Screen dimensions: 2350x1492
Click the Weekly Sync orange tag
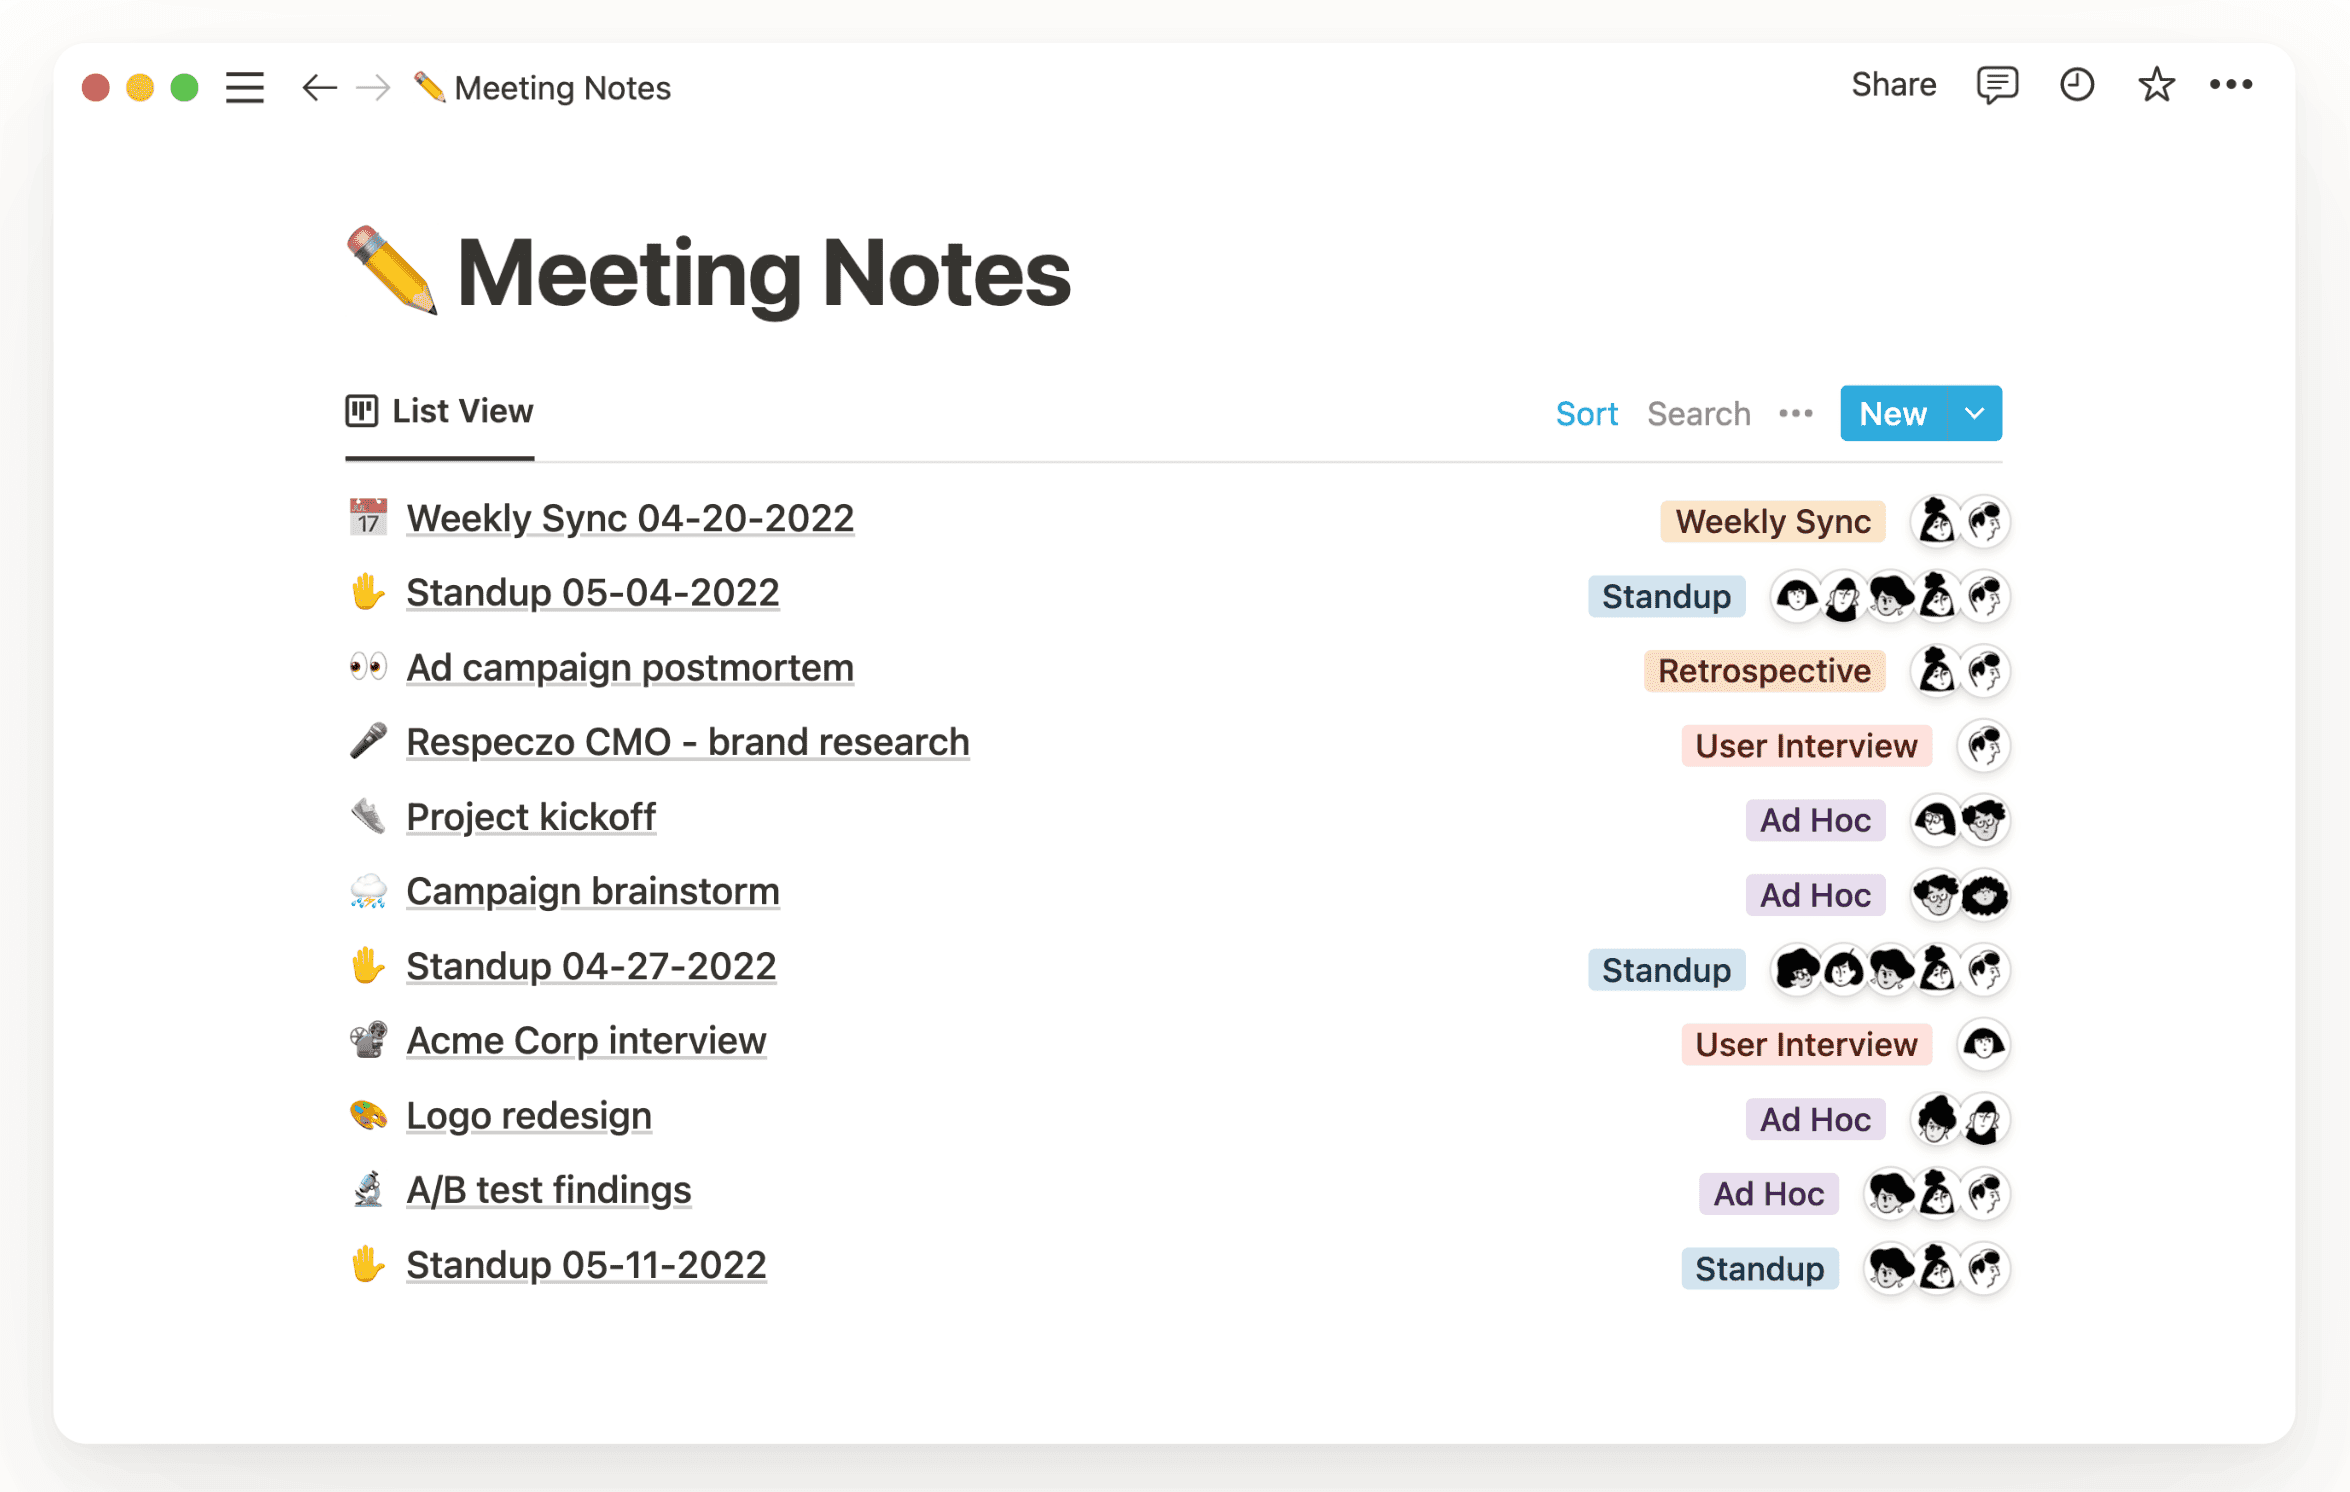[x=1772, y=521]
